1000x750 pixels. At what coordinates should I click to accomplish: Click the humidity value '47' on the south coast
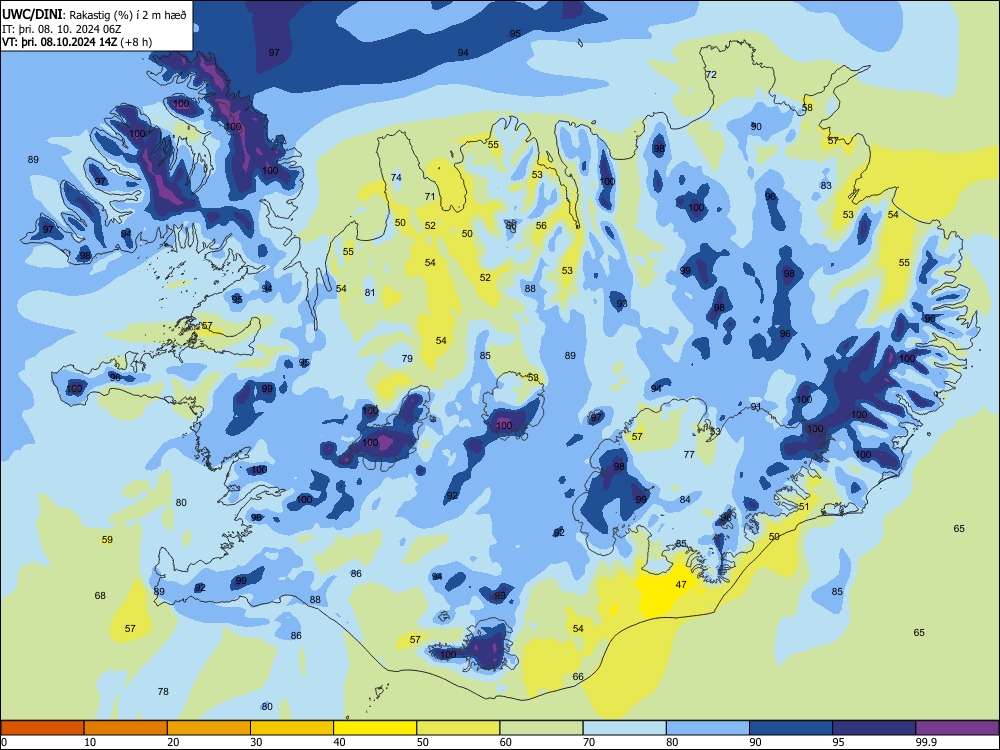point(681,584)
